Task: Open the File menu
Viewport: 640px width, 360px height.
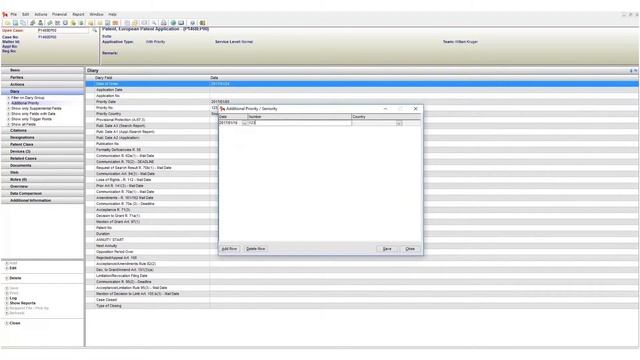Action: click(x=14, y=14)
